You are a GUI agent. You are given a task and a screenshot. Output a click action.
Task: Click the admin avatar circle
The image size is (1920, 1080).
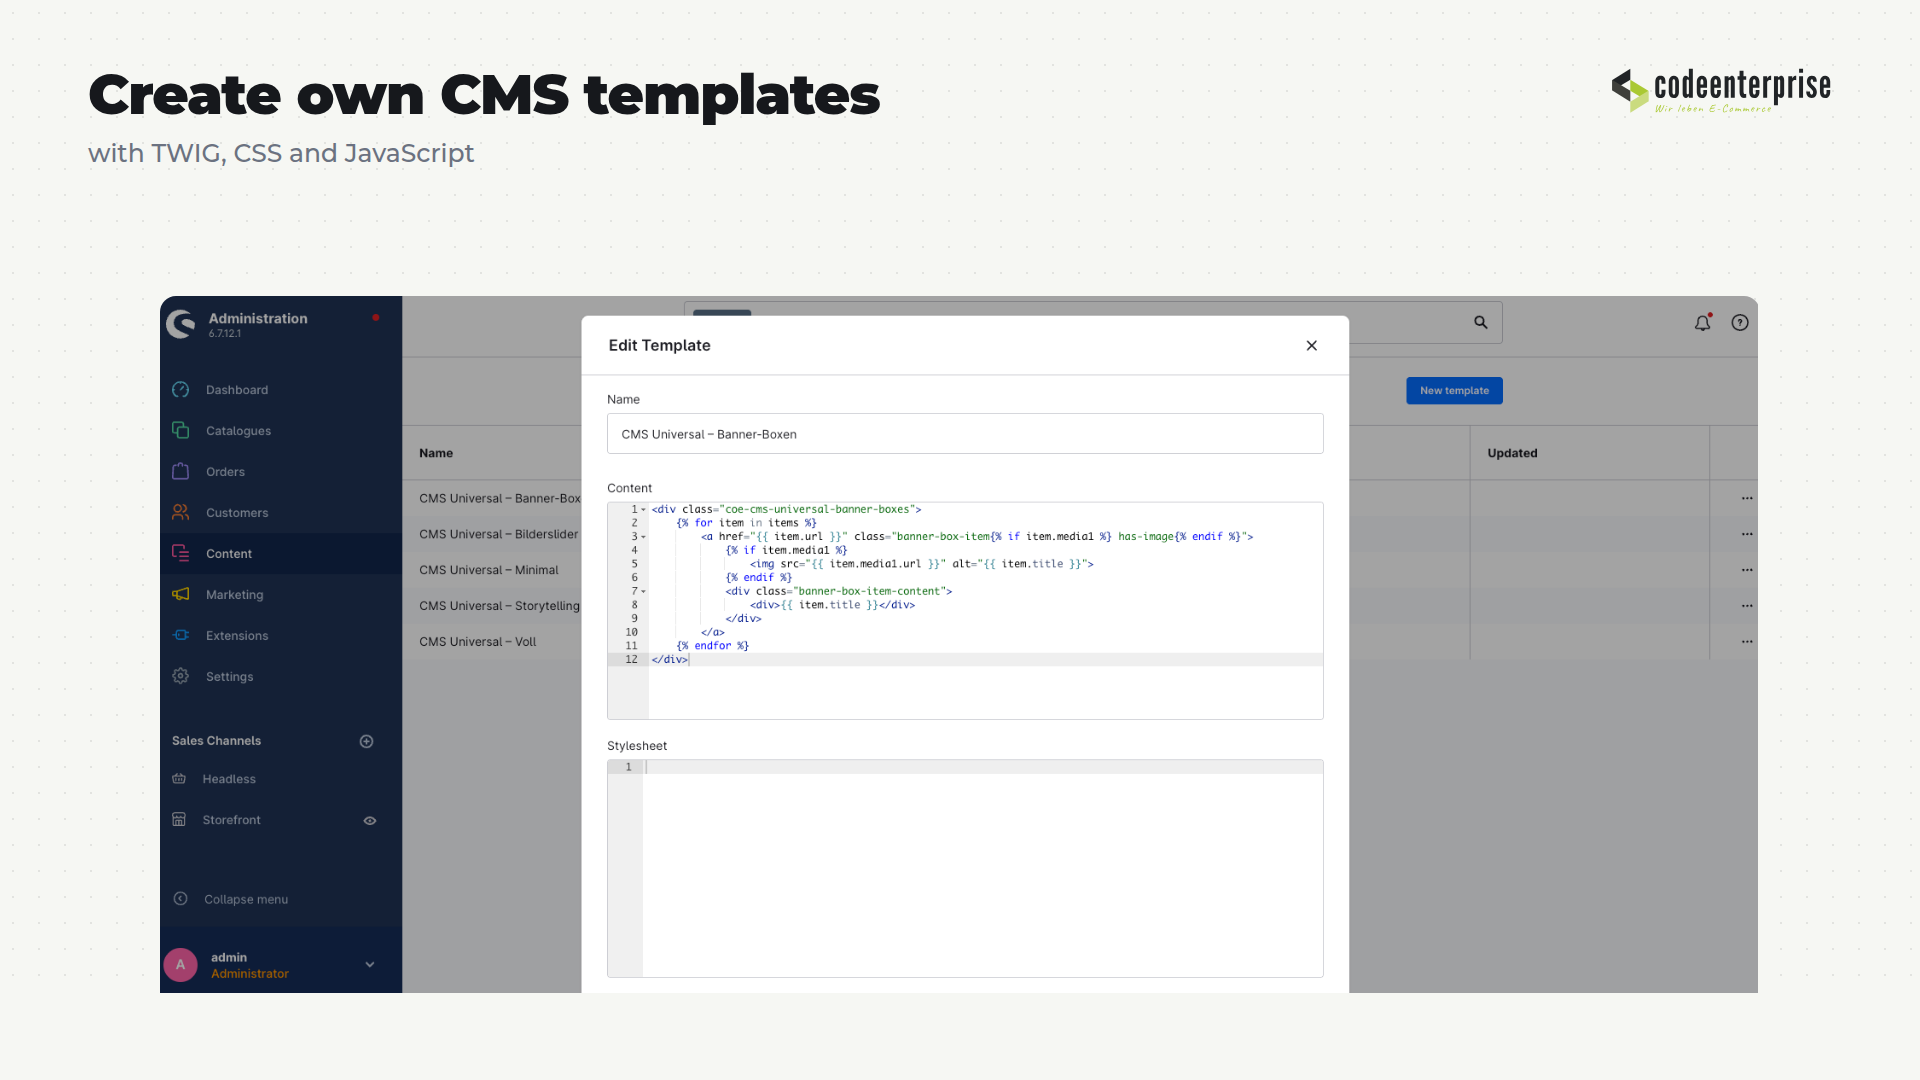coord(181,965)
